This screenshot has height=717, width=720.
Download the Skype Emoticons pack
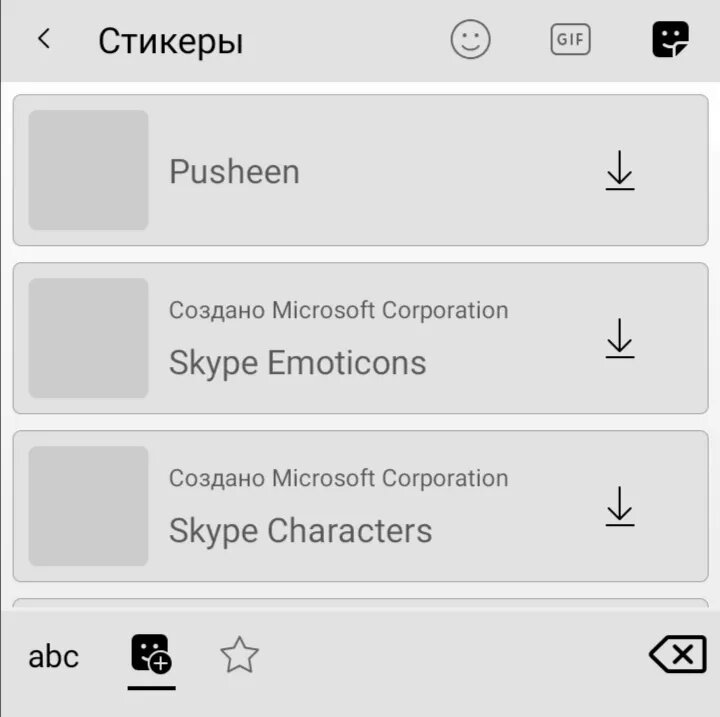click(620, 338)
